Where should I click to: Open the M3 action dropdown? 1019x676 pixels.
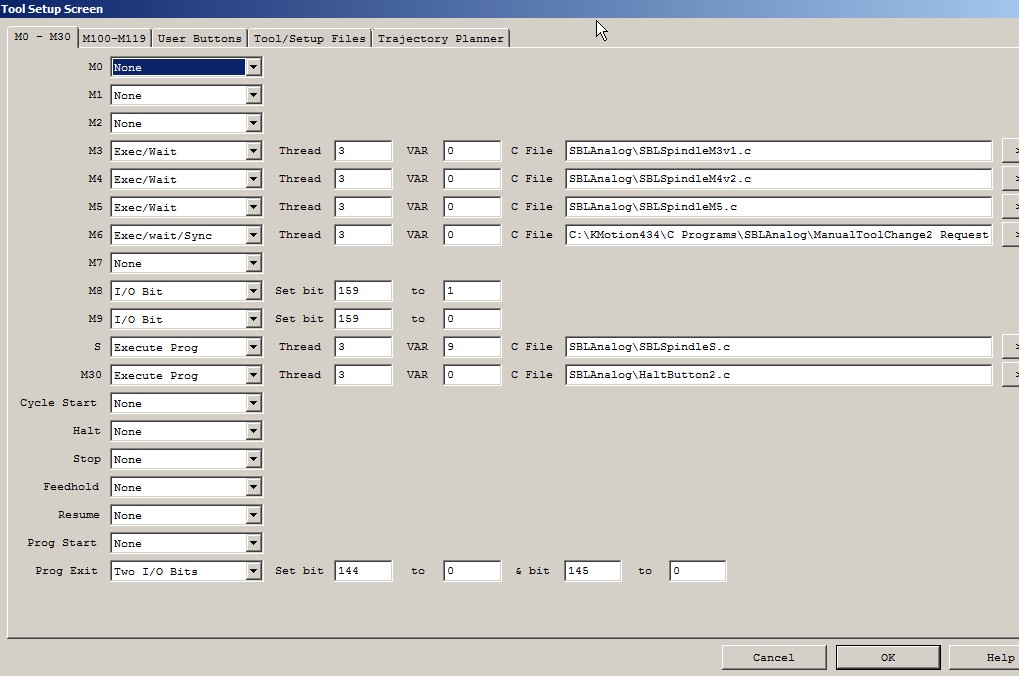point(253,151)
